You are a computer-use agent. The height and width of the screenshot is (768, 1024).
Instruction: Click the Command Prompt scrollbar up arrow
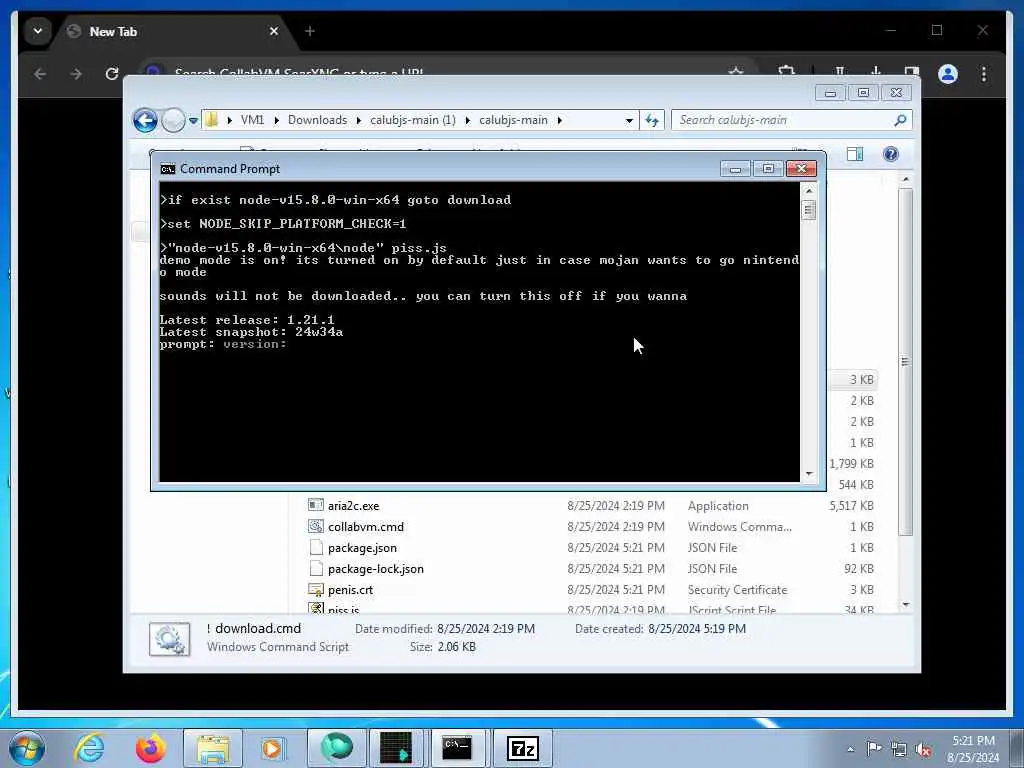pos(808,191)
